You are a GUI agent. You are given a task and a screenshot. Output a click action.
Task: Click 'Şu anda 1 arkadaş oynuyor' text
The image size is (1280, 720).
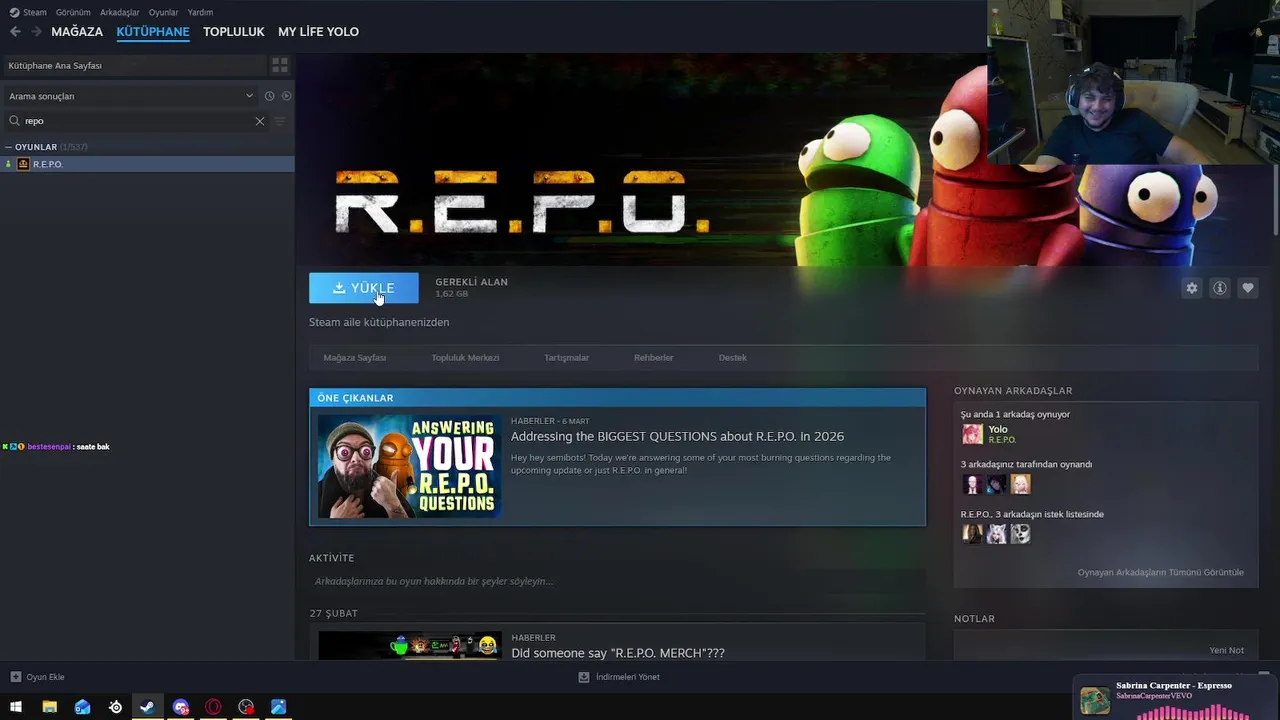[1015, 414]
